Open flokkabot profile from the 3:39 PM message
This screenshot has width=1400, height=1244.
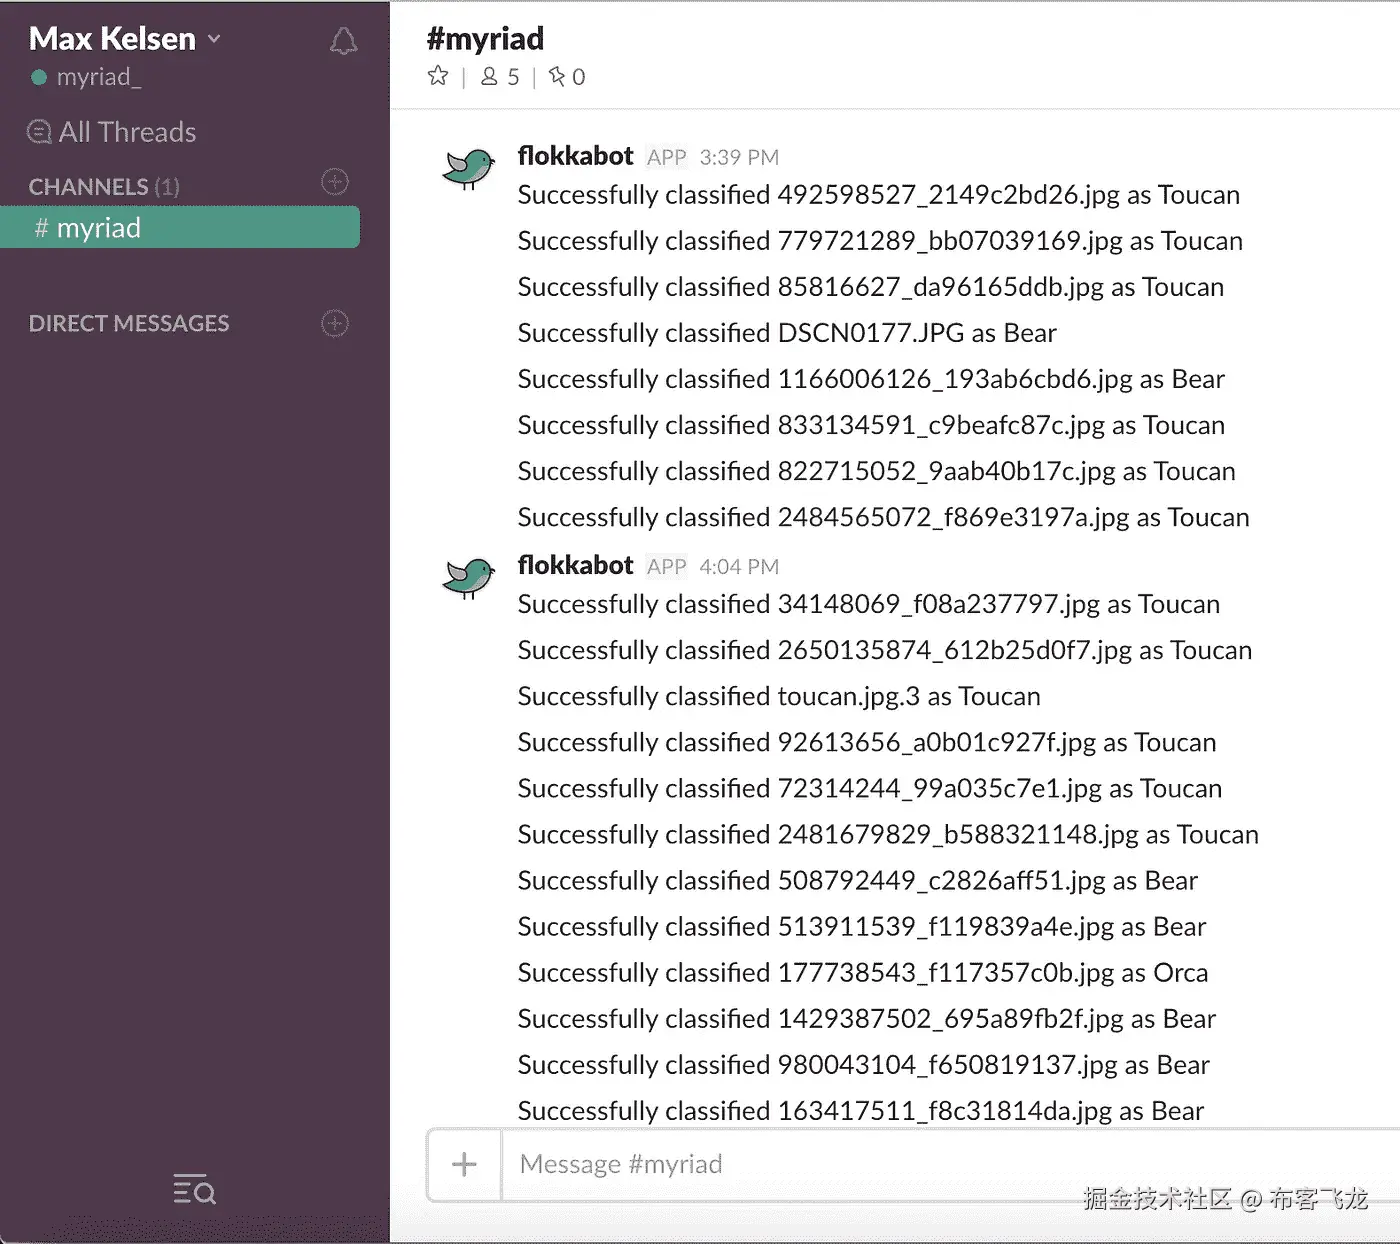click(x=575, y=156)
